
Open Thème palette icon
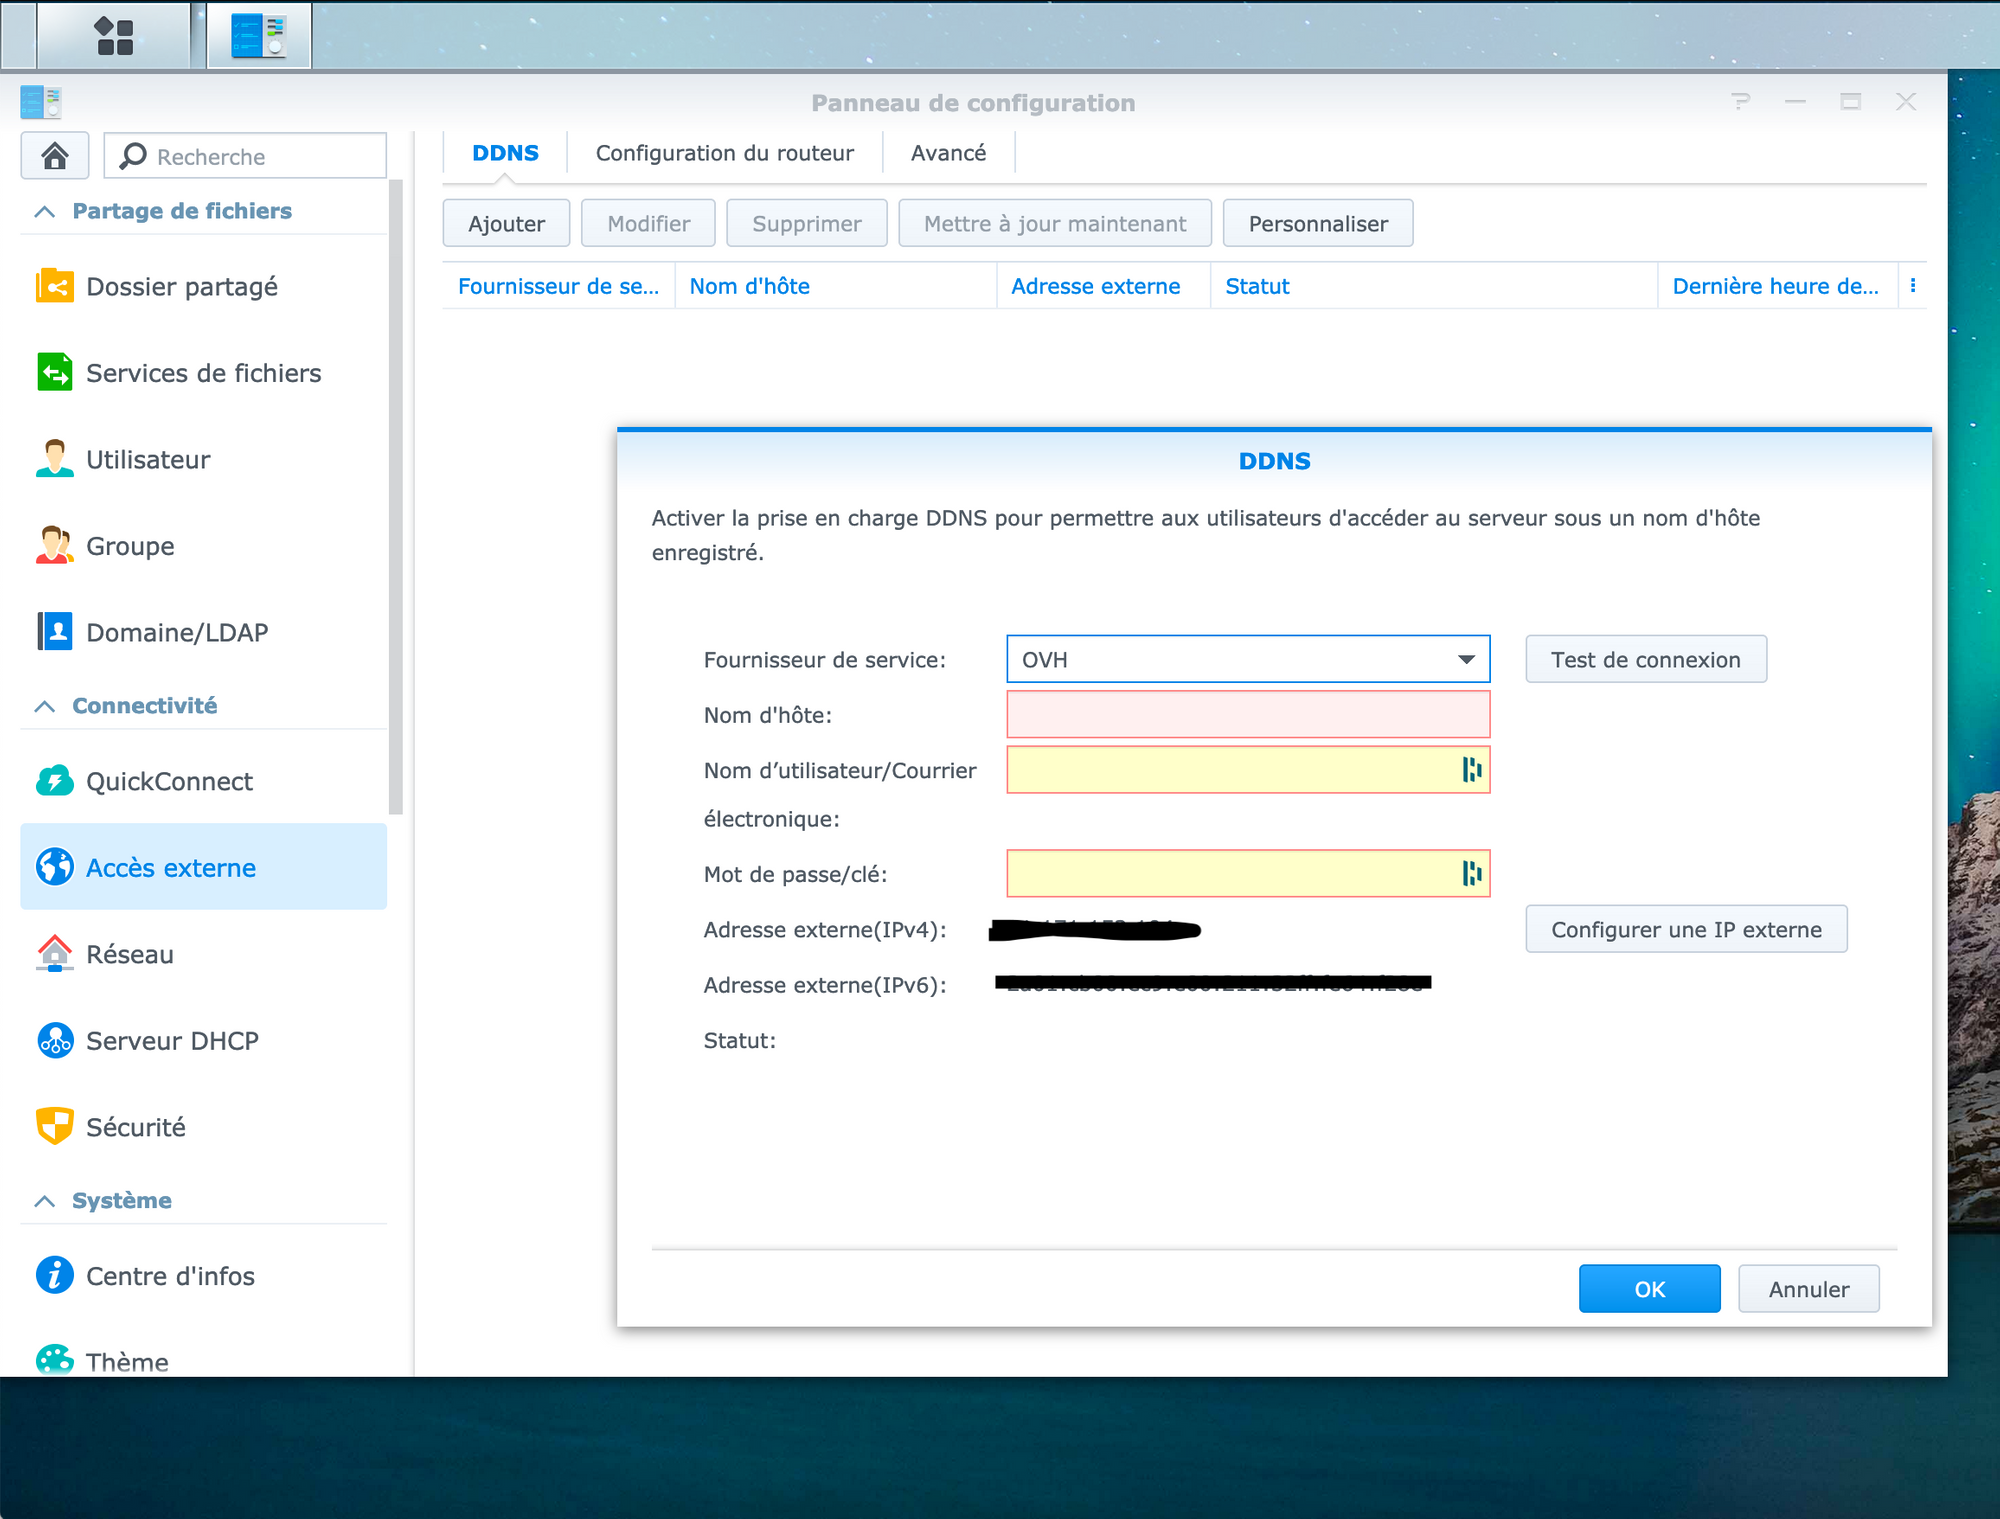[54, 1359]
